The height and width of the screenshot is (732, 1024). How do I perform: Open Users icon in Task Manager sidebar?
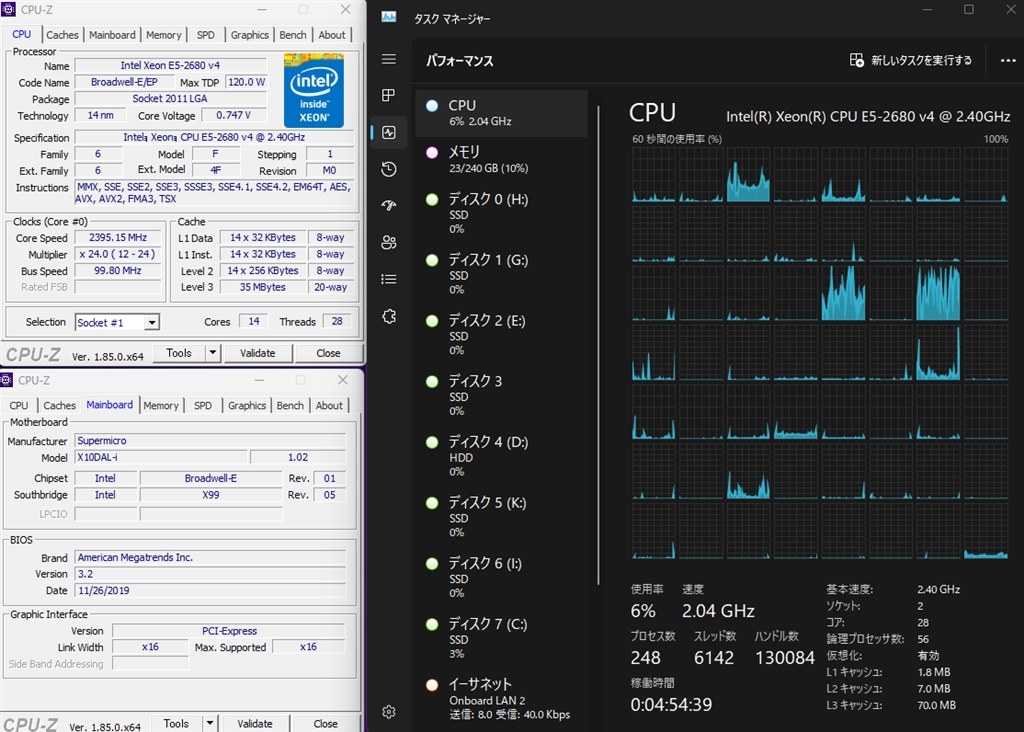click(x=389, y=242)
